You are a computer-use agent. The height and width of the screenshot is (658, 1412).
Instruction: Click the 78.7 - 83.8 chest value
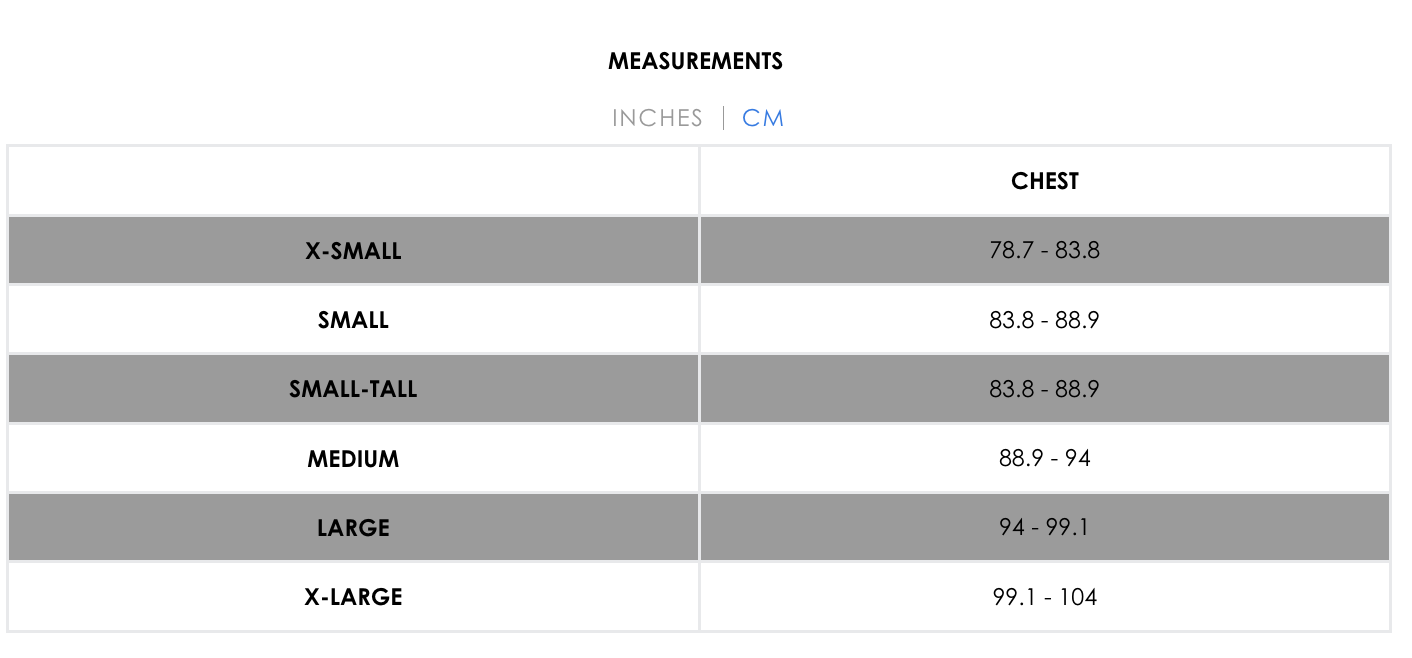[x=1045, y=250]
